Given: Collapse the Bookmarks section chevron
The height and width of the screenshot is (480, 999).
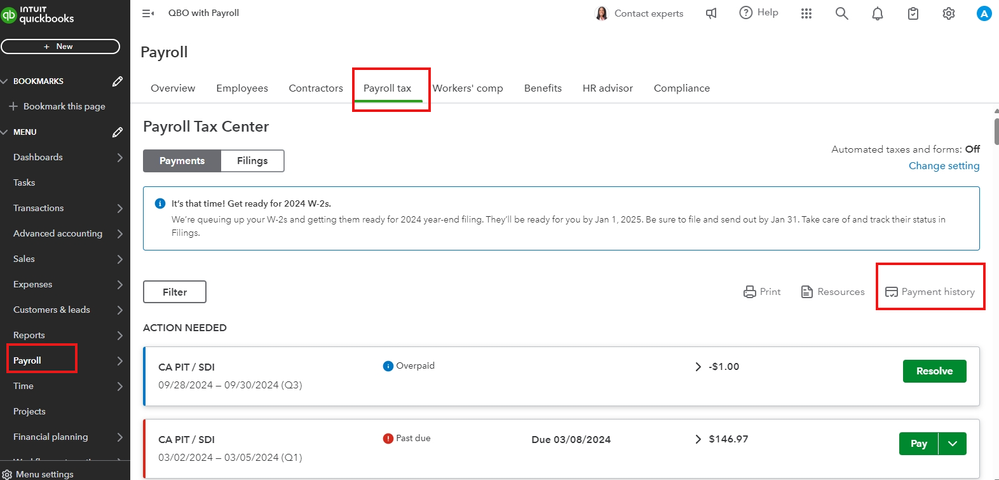Looking at the screenshot, I should (5, 81).
